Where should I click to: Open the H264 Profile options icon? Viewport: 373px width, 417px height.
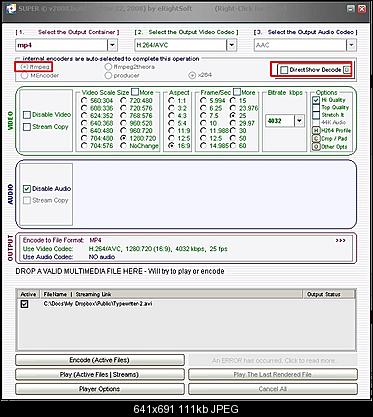coord(316,131)
